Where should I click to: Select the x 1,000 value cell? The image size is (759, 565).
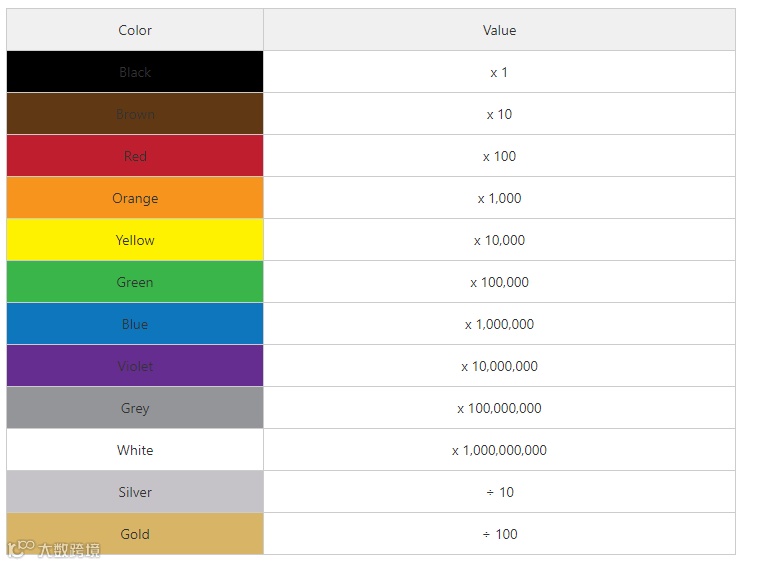[x=500, y=198]
